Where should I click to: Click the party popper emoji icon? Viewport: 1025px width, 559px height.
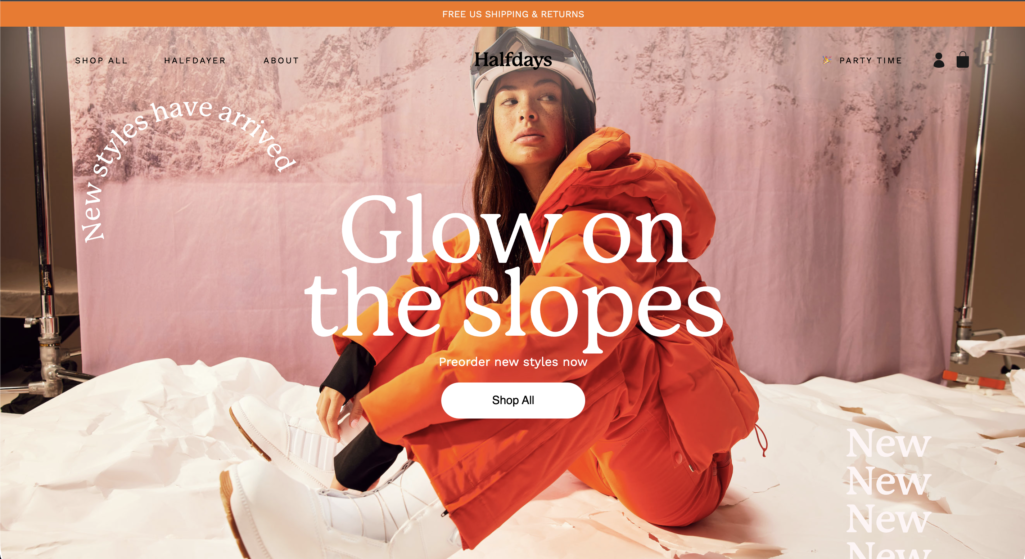pos(827,60)
